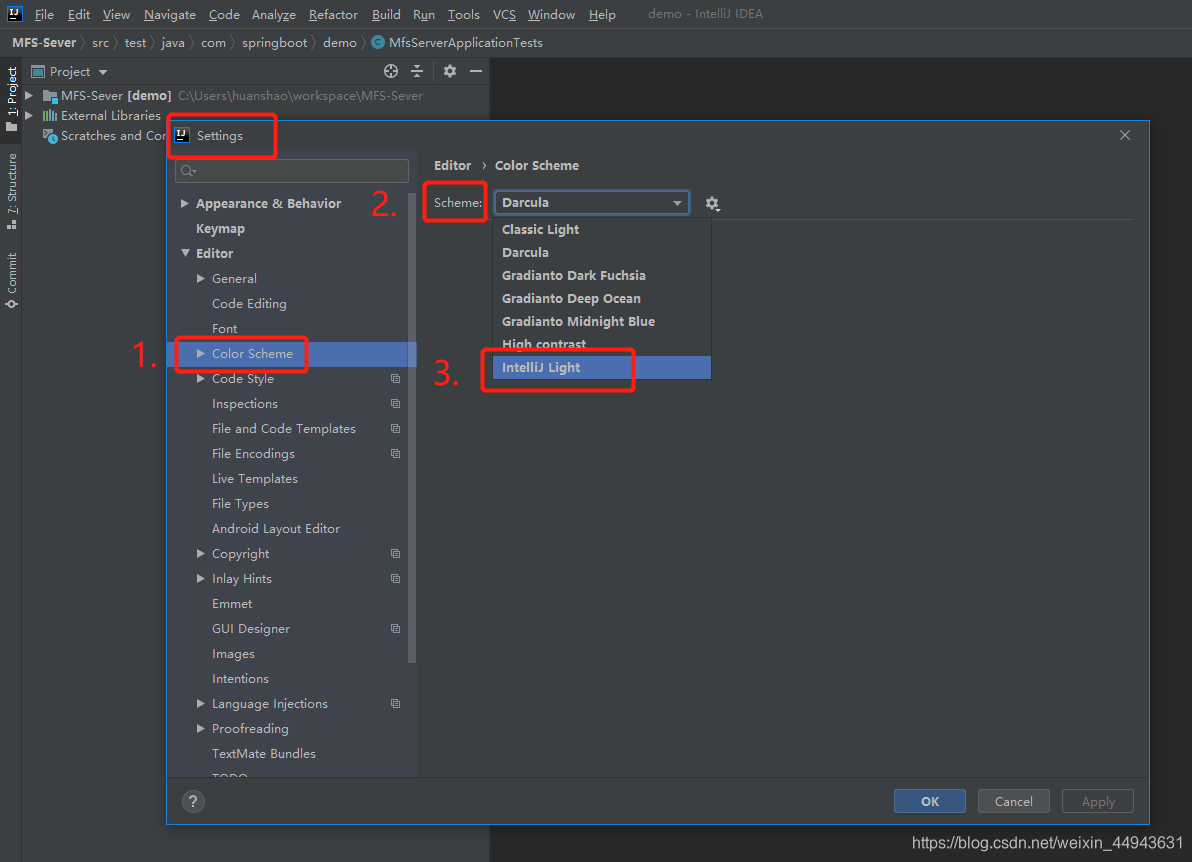Close the Settings dialog with X
This screenshot has height=862, width=1192.
click(x=1125, y=135)
